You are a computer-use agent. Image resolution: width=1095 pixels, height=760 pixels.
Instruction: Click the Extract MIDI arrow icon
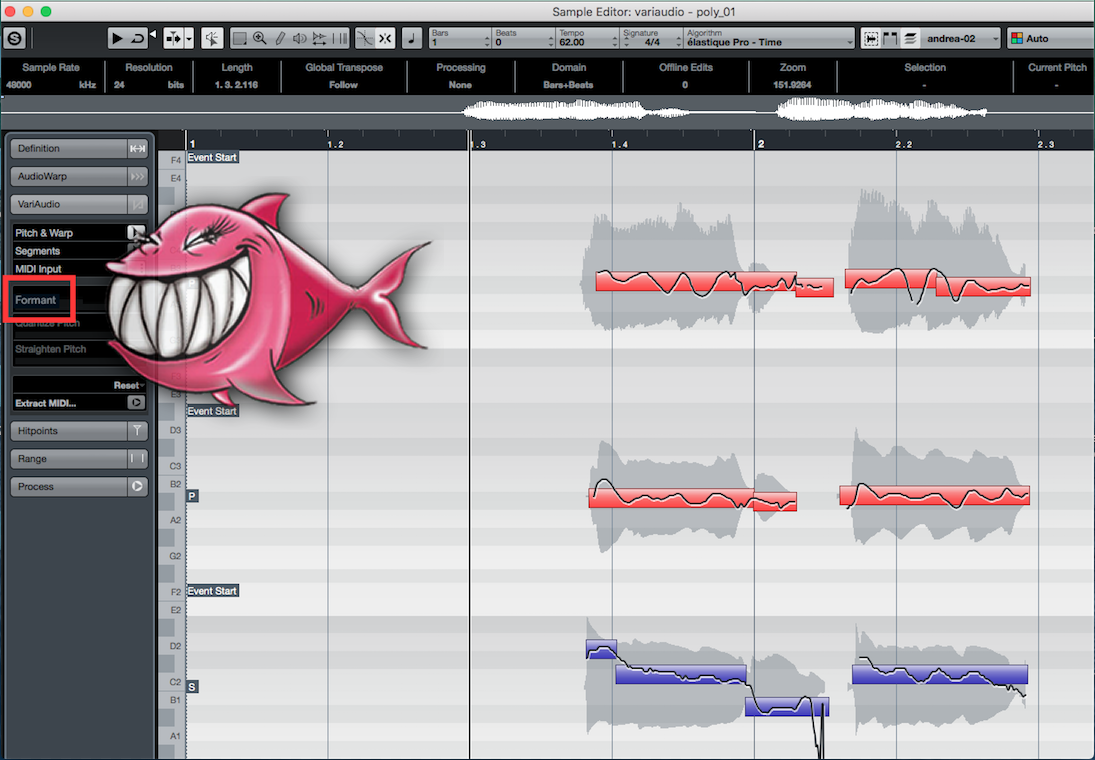click(136, 402)
